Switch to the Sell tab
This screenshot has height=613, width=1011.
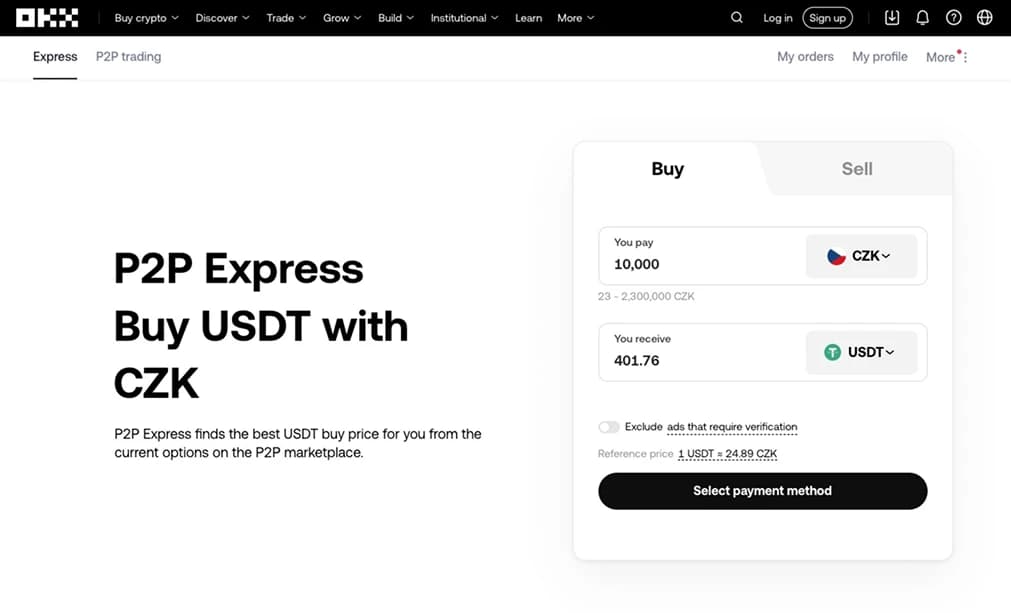tap(857, 169)
